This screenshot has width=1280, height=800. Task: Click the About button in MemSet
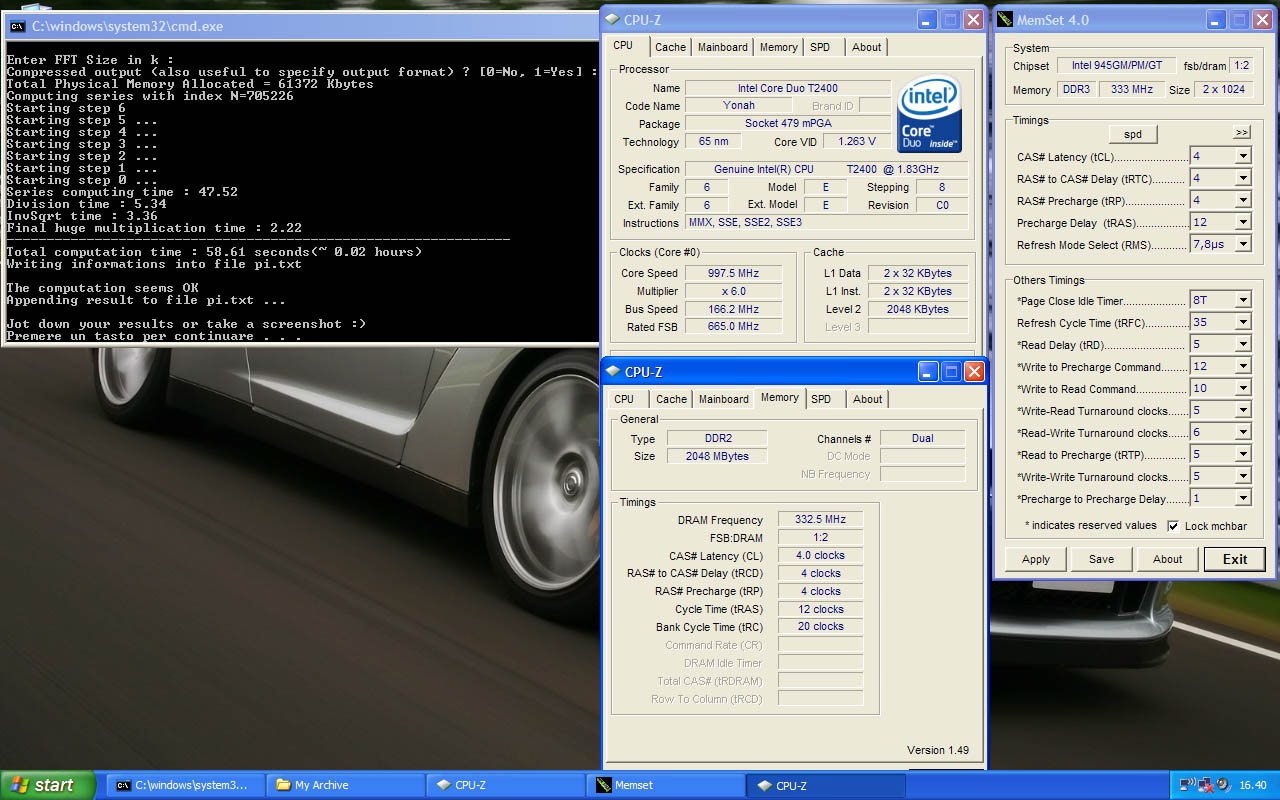click(x=1167, y=559)
